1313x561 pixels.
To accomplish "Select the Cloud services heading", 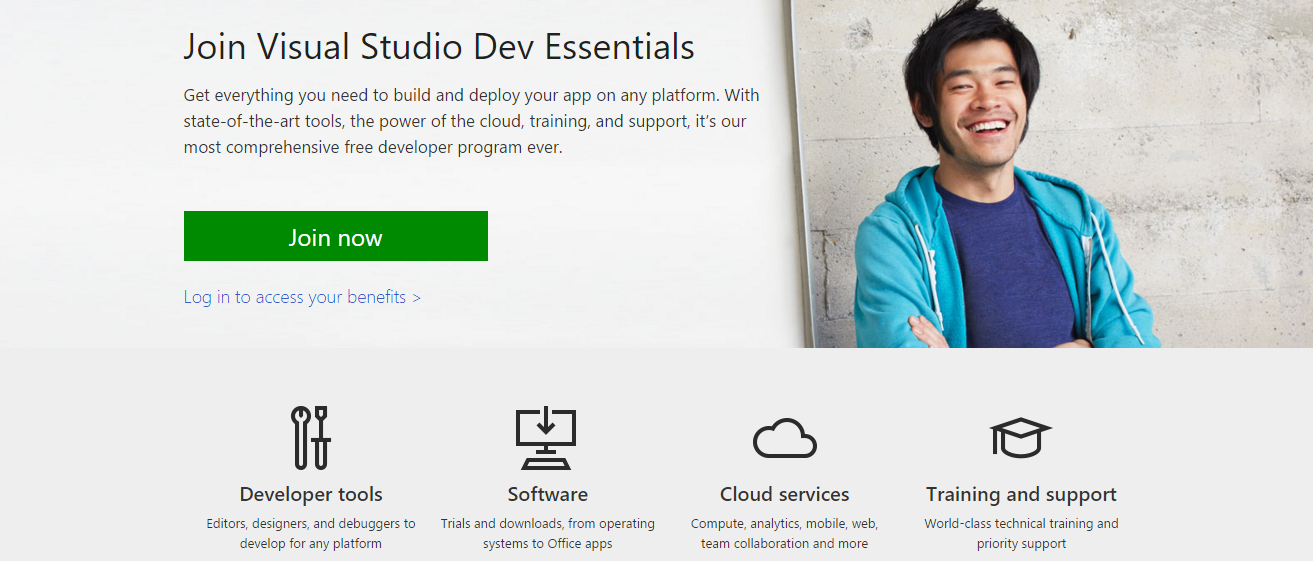I will 785,494.
